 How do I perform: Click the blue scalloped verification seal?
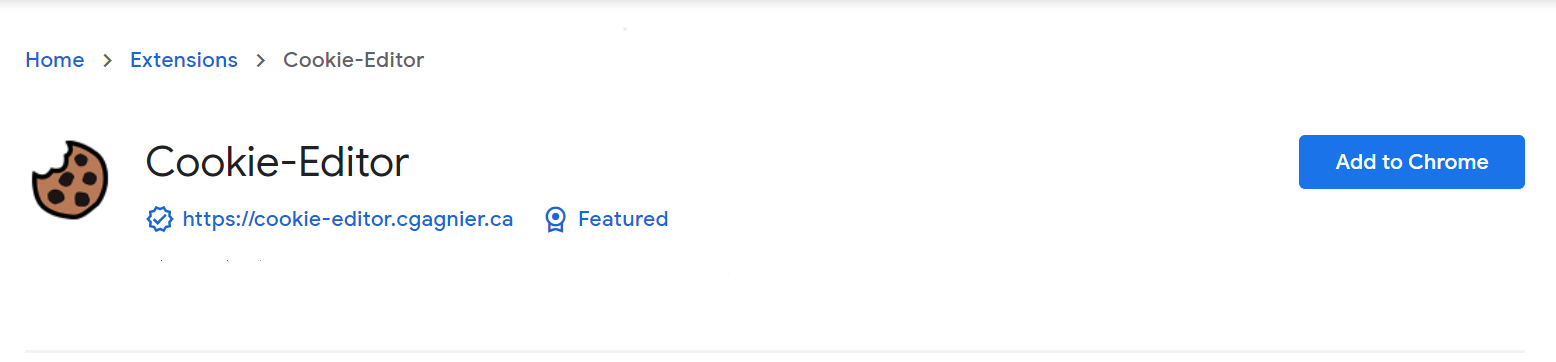coord(159,219)
